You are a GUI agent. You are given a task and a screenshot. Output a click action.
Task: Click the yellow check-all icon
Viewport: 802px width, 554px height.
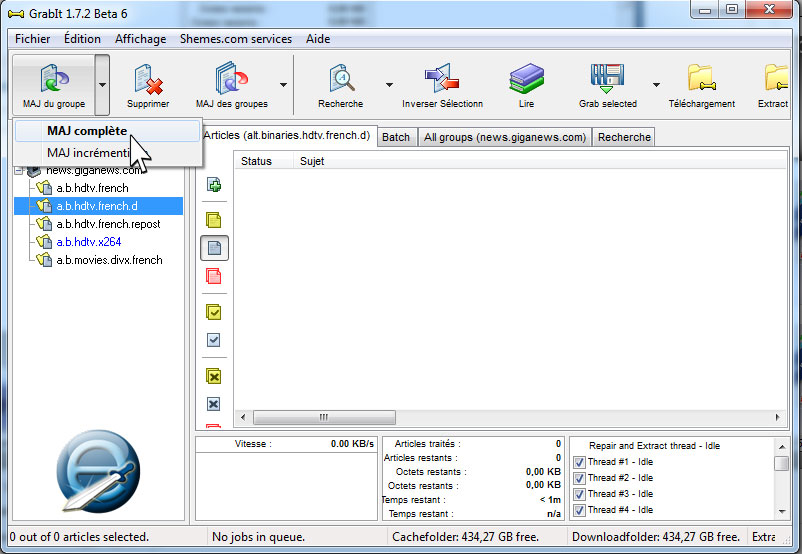[213, 312]
